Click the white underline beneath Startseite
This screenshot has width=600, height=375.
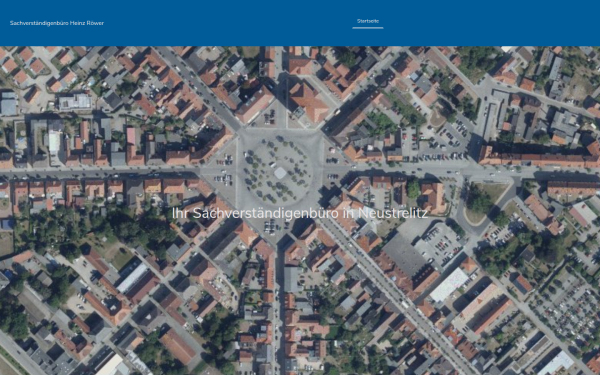368,28
